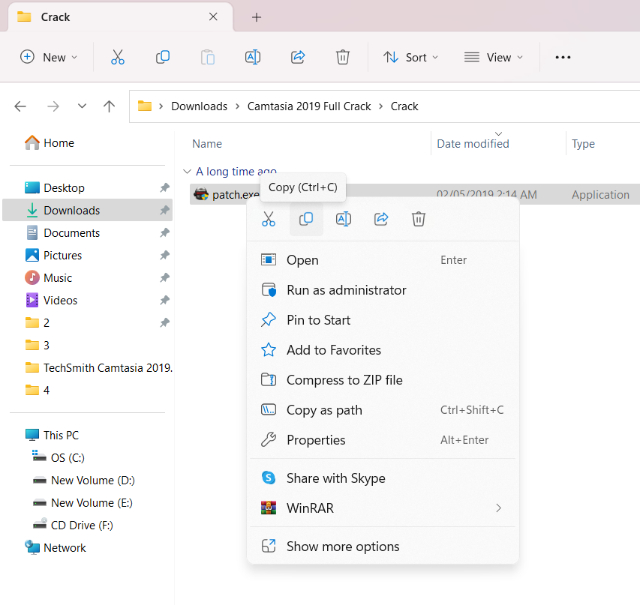Click Downloads in the address breadcrumb

[x=199, y=107]
